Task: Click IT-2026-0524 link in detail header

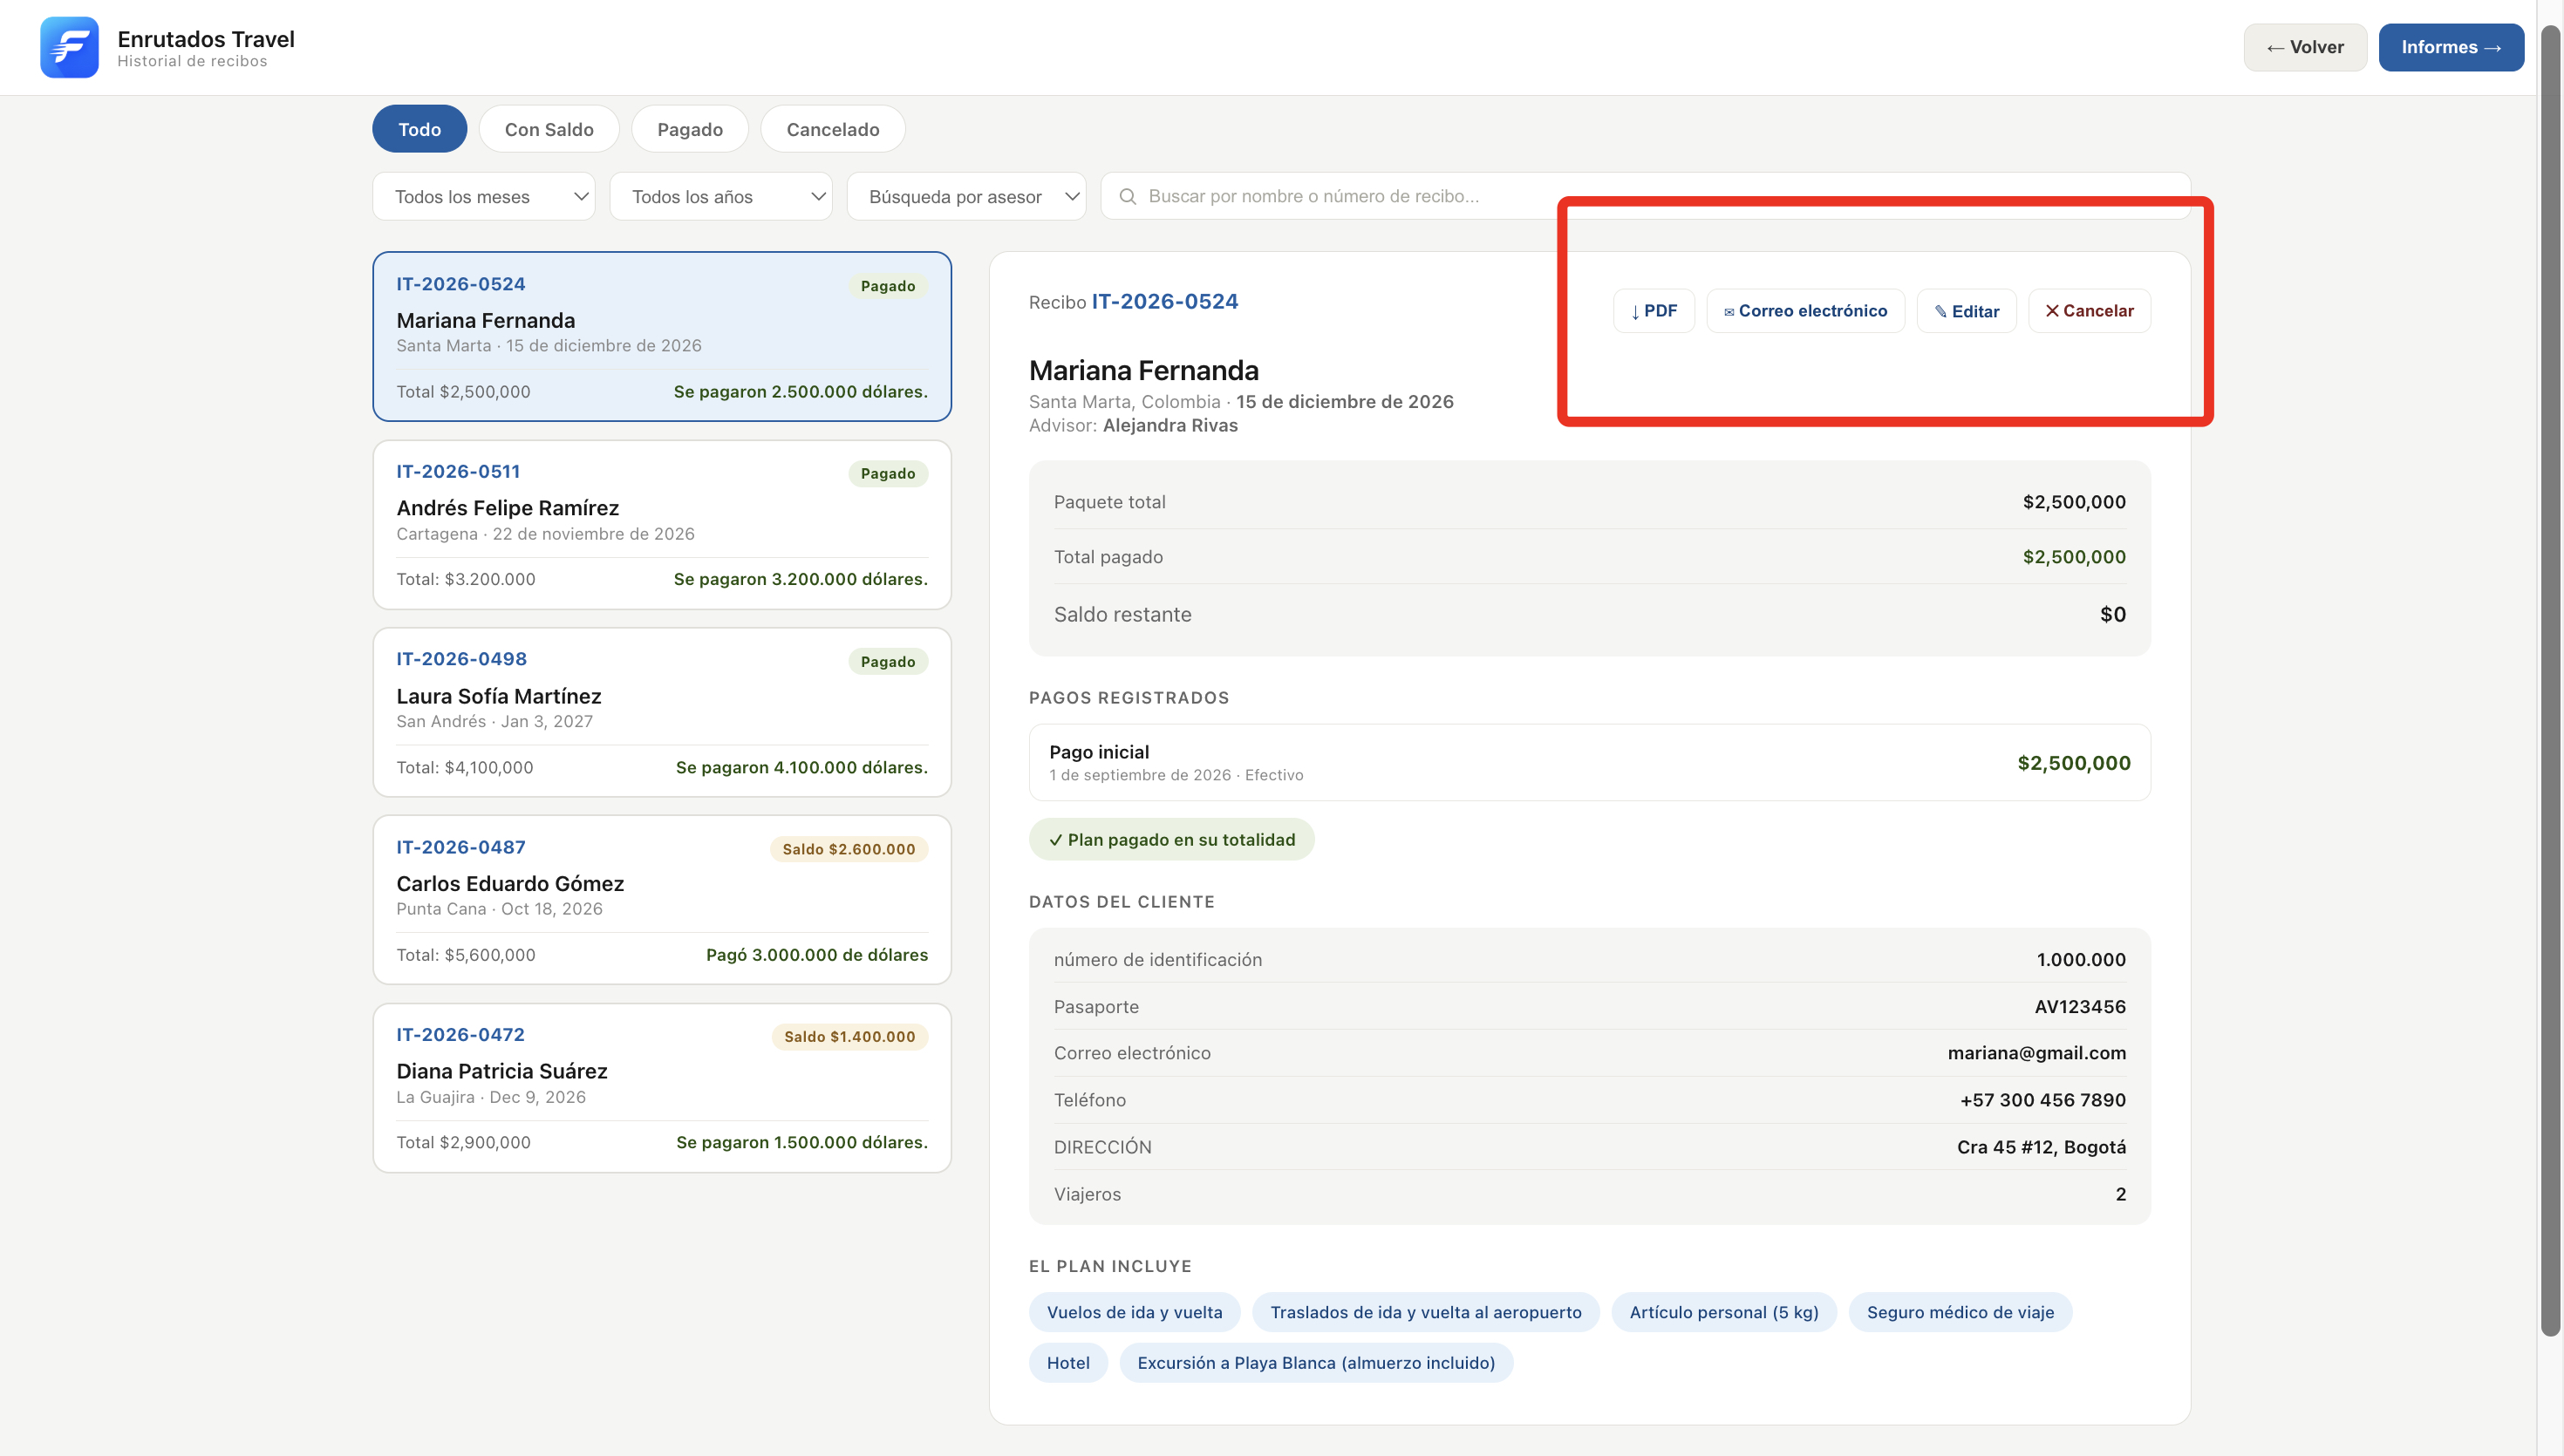Action: pyautogui.click(x=1164, y=301)
